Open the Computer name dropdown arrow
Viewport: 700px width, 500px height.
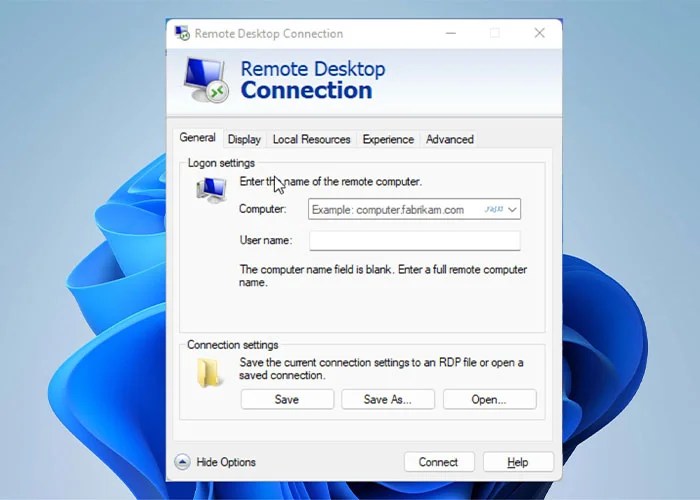tap(512, 209)
